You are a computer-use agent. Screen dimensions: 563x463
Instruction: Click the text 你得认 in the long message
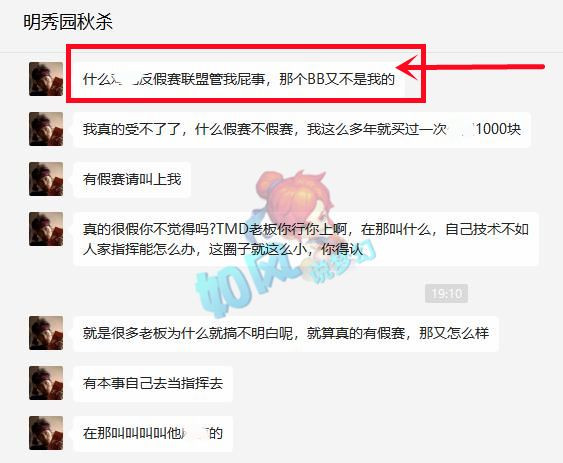click(x=342, y=249)
